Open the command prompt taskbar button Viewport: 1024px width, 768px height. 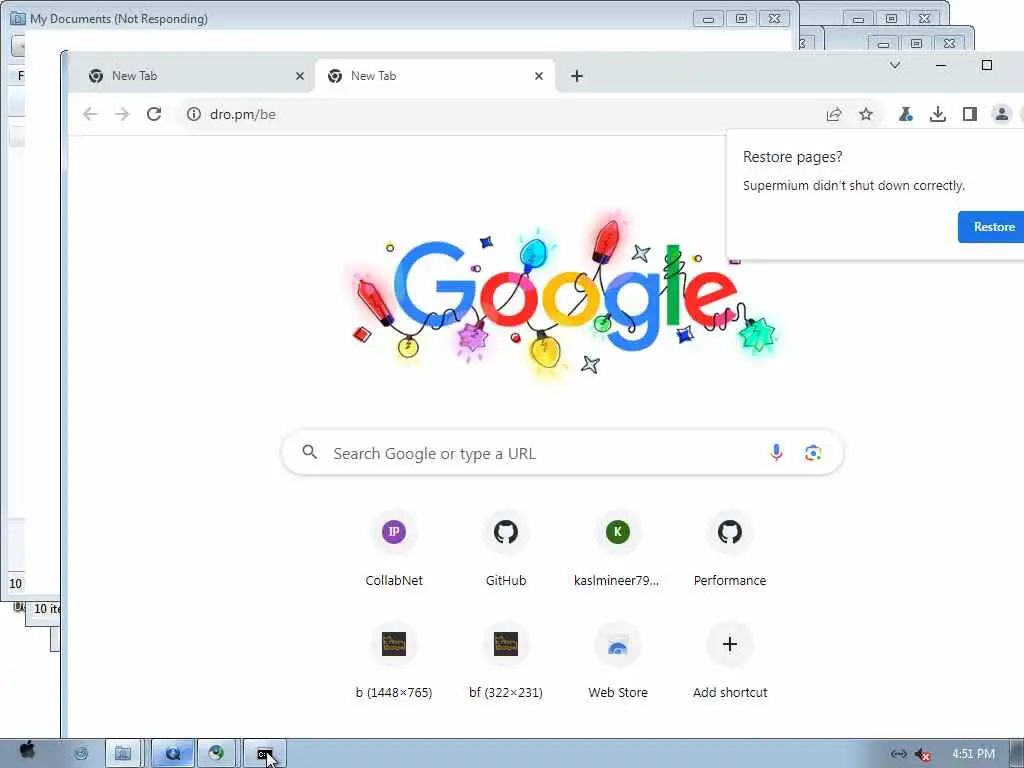pos(264,754)
